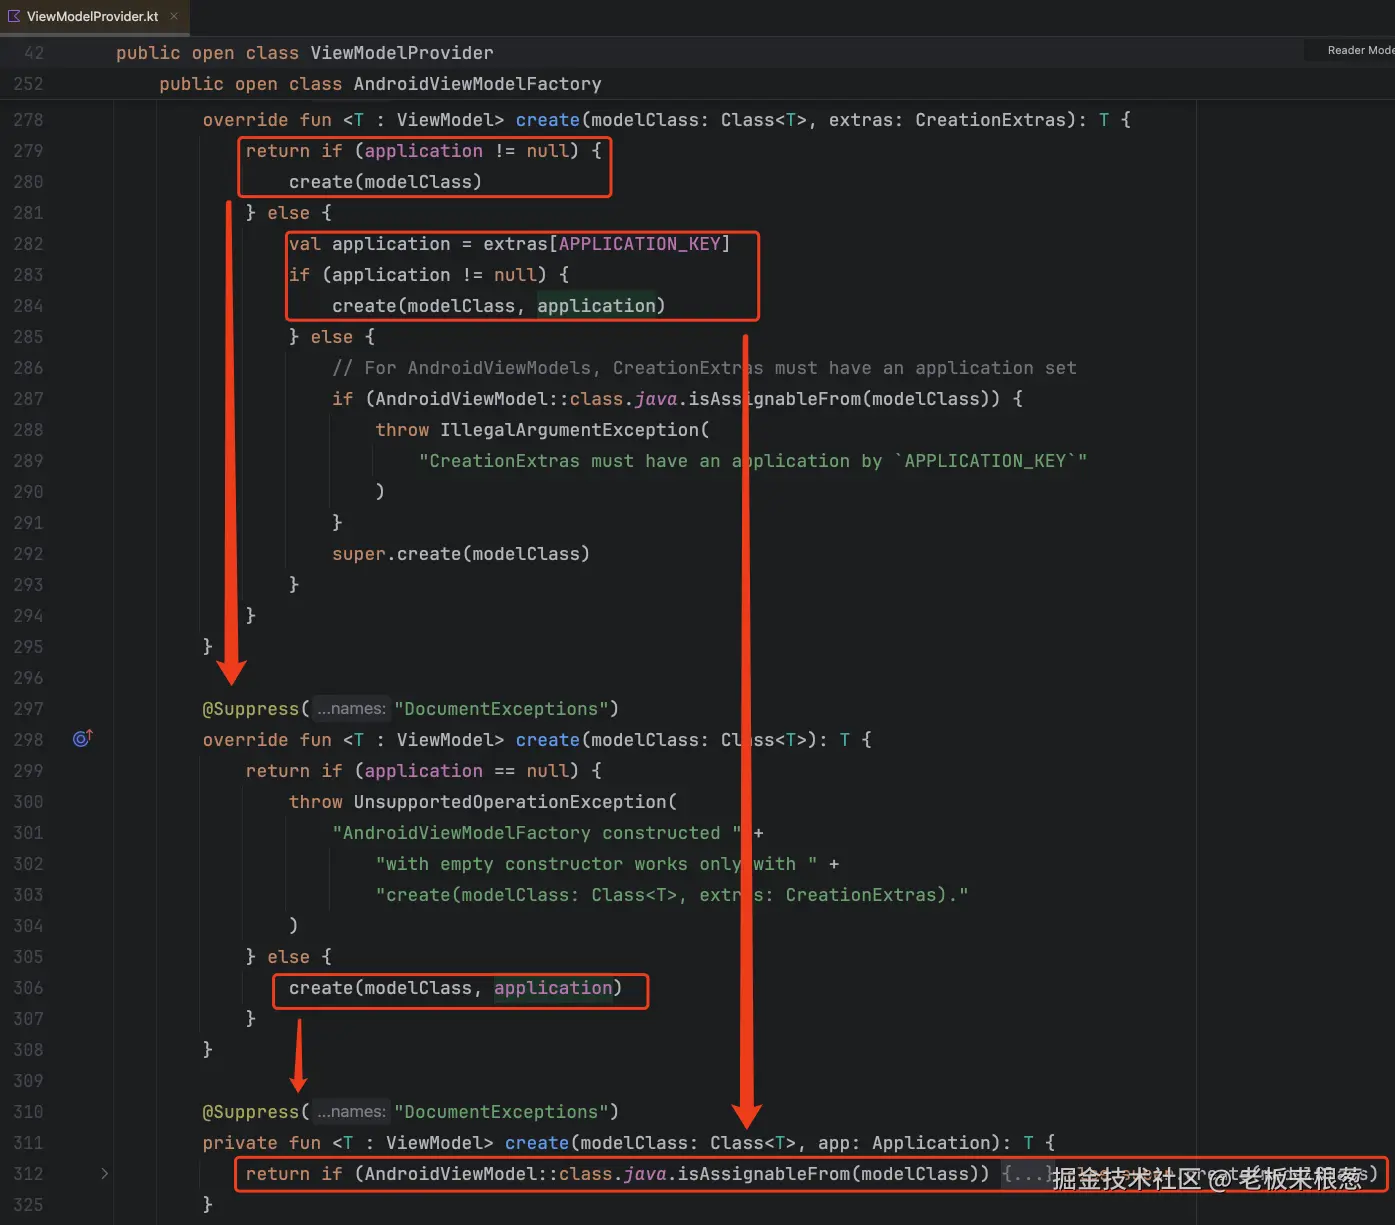Click the override gutter icon on line 298

(x=83, y=739)
